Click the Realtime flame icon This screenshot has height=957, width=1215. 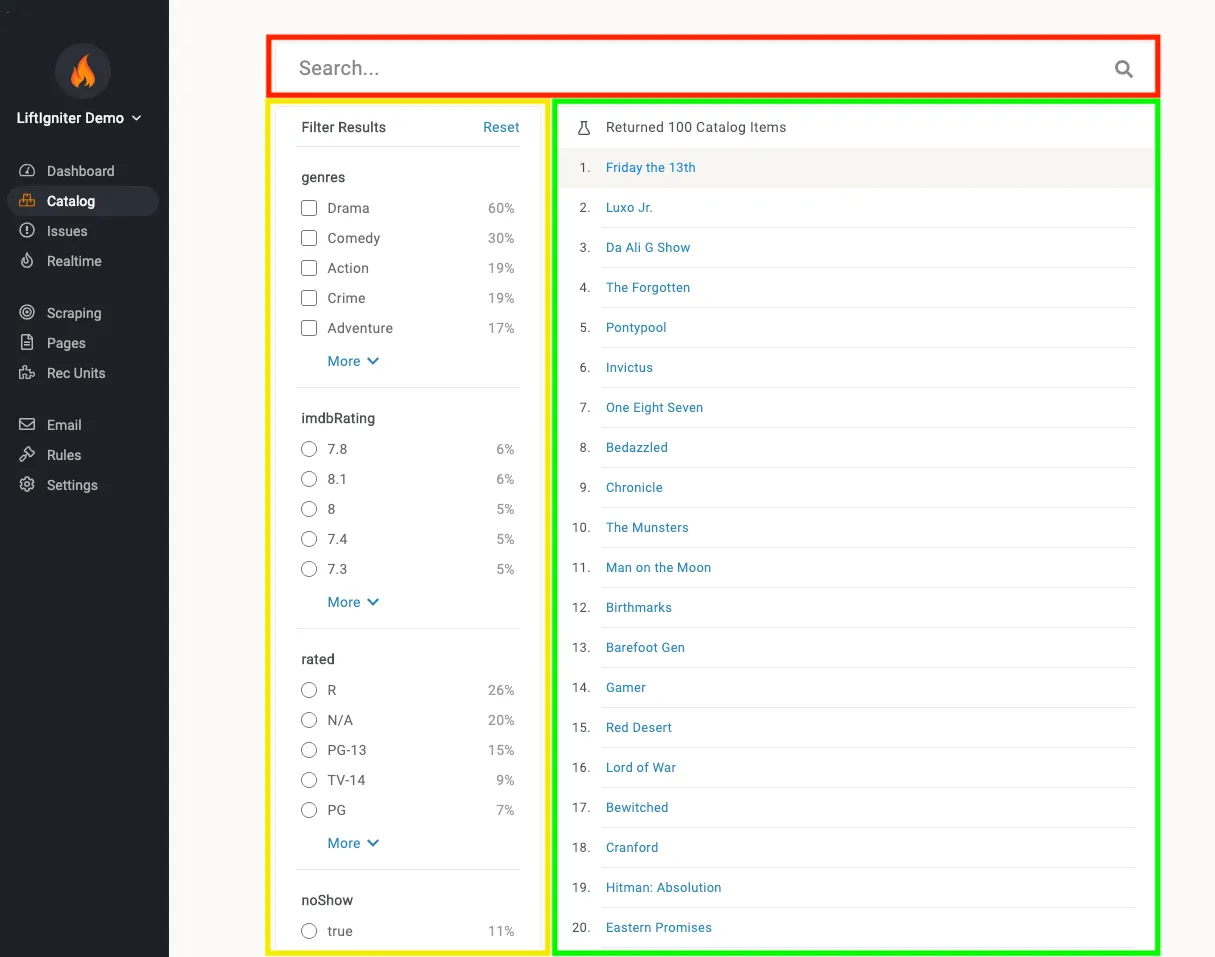tap(27, 261)
